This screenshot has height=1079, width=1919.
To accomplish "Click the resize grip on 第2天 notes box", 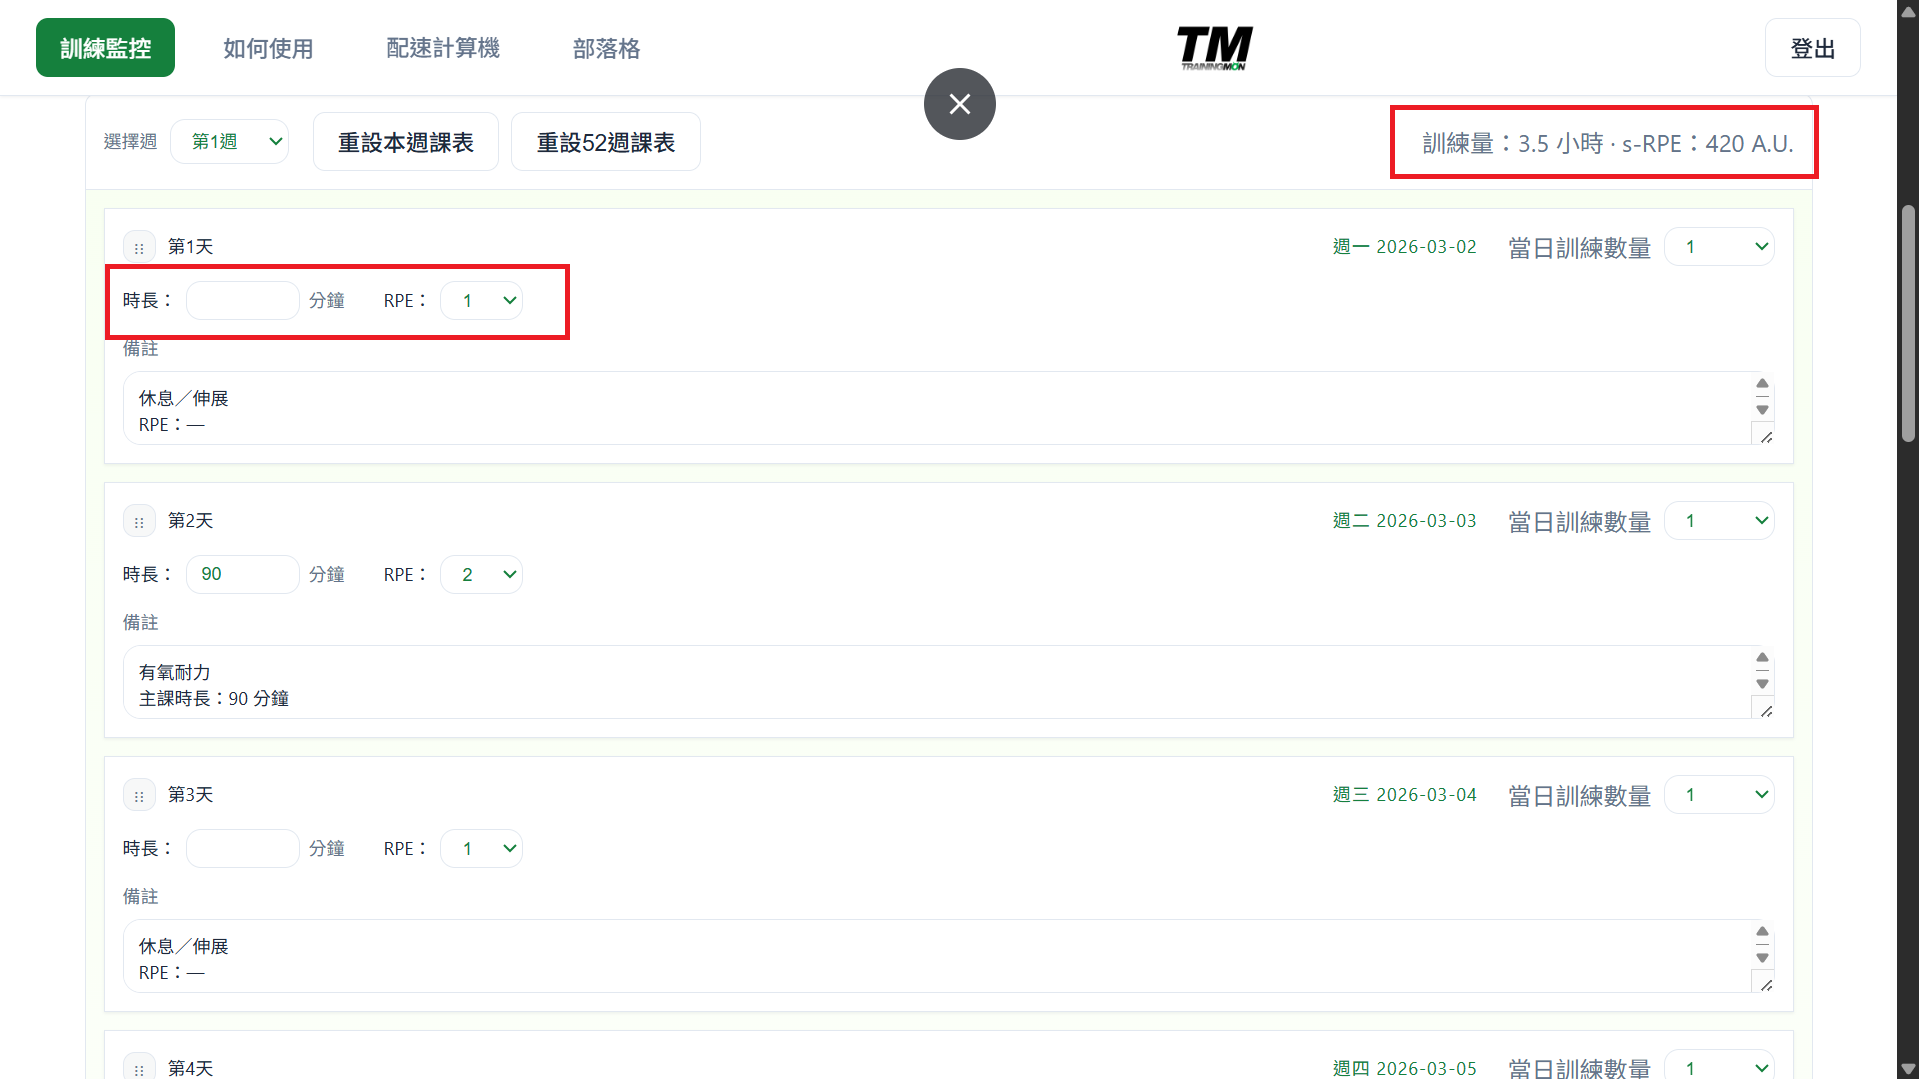I will pos(1766,710).
